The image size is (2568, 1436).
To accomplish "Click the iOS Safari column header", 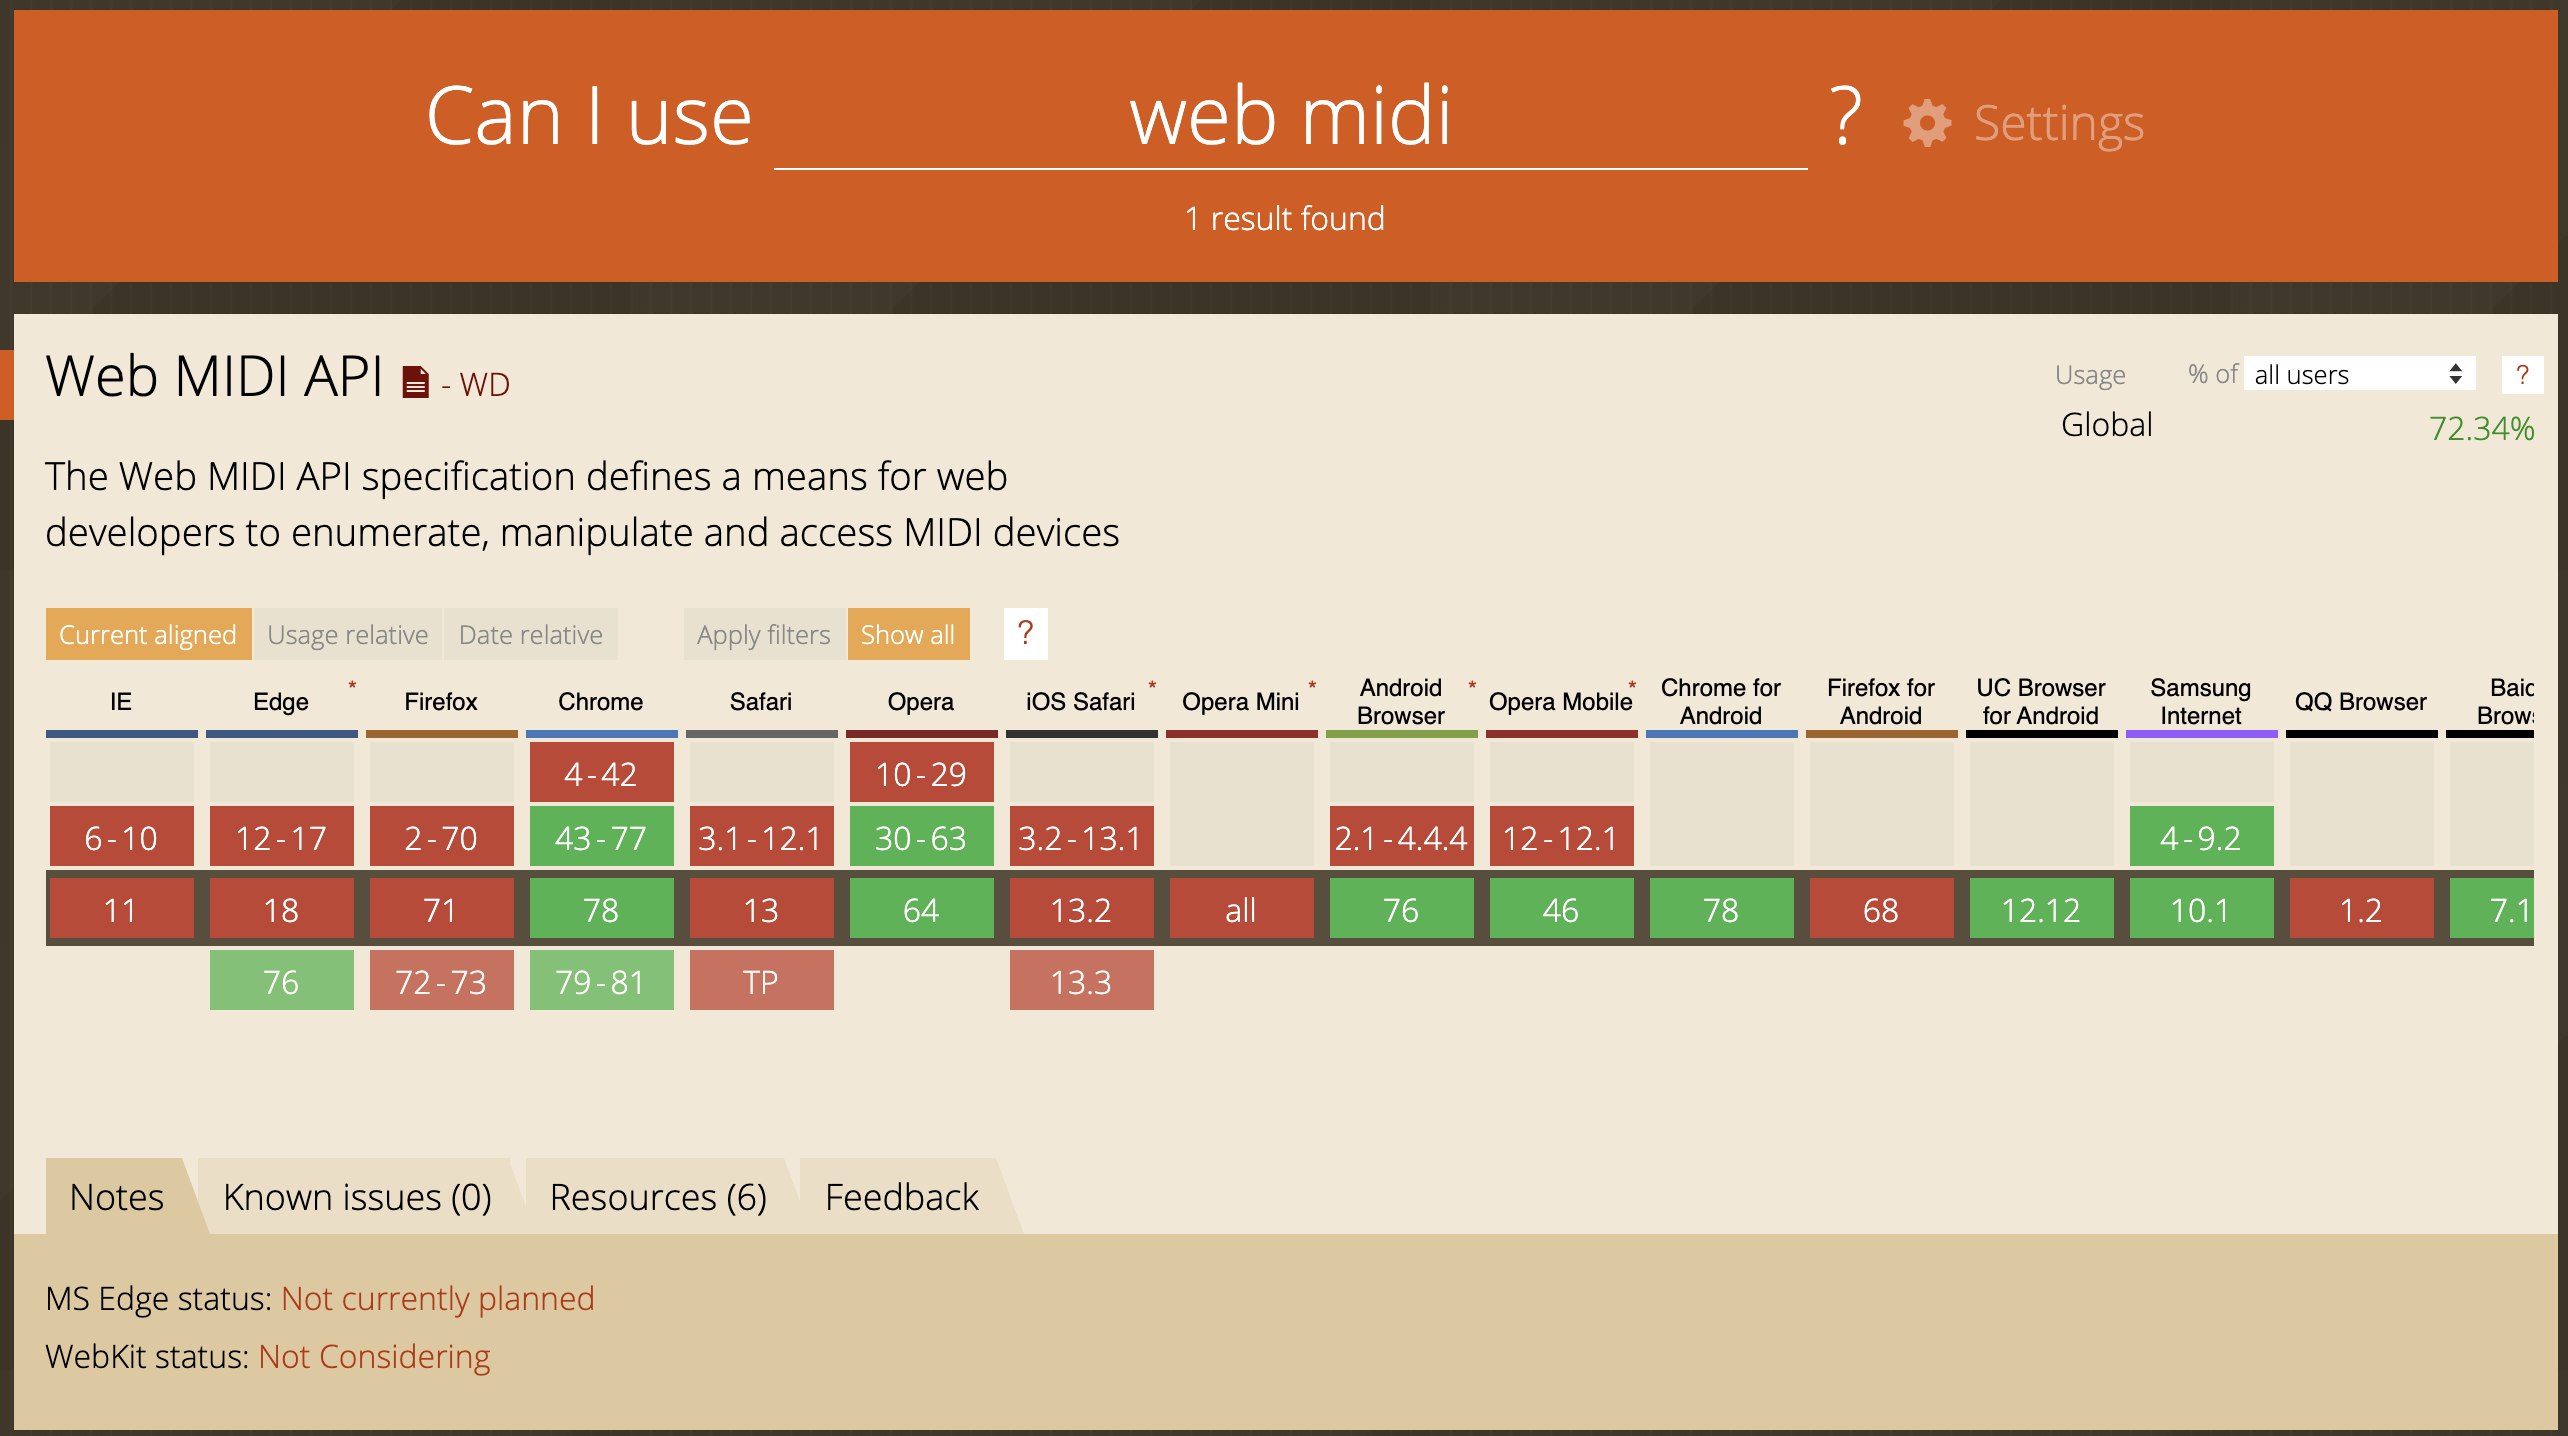I will pyautogui.click(x=1081, y=702).
